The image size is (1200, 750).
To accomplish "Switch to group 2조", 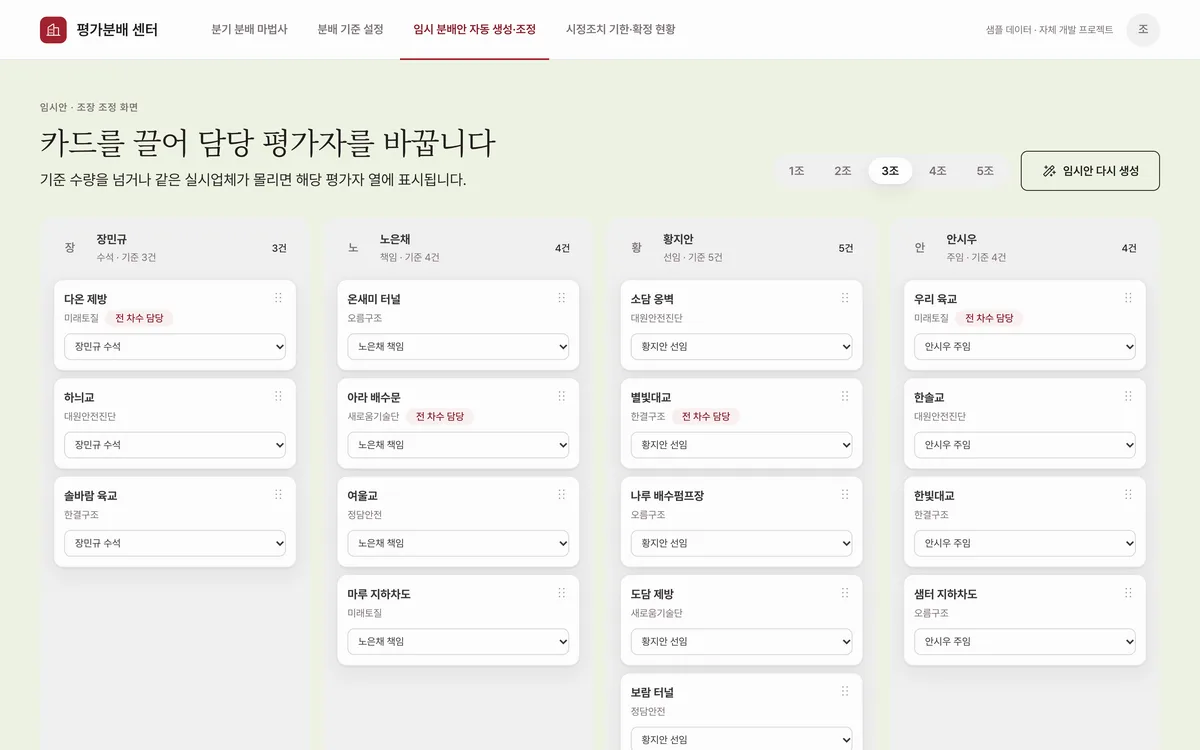I will point(843,171).
